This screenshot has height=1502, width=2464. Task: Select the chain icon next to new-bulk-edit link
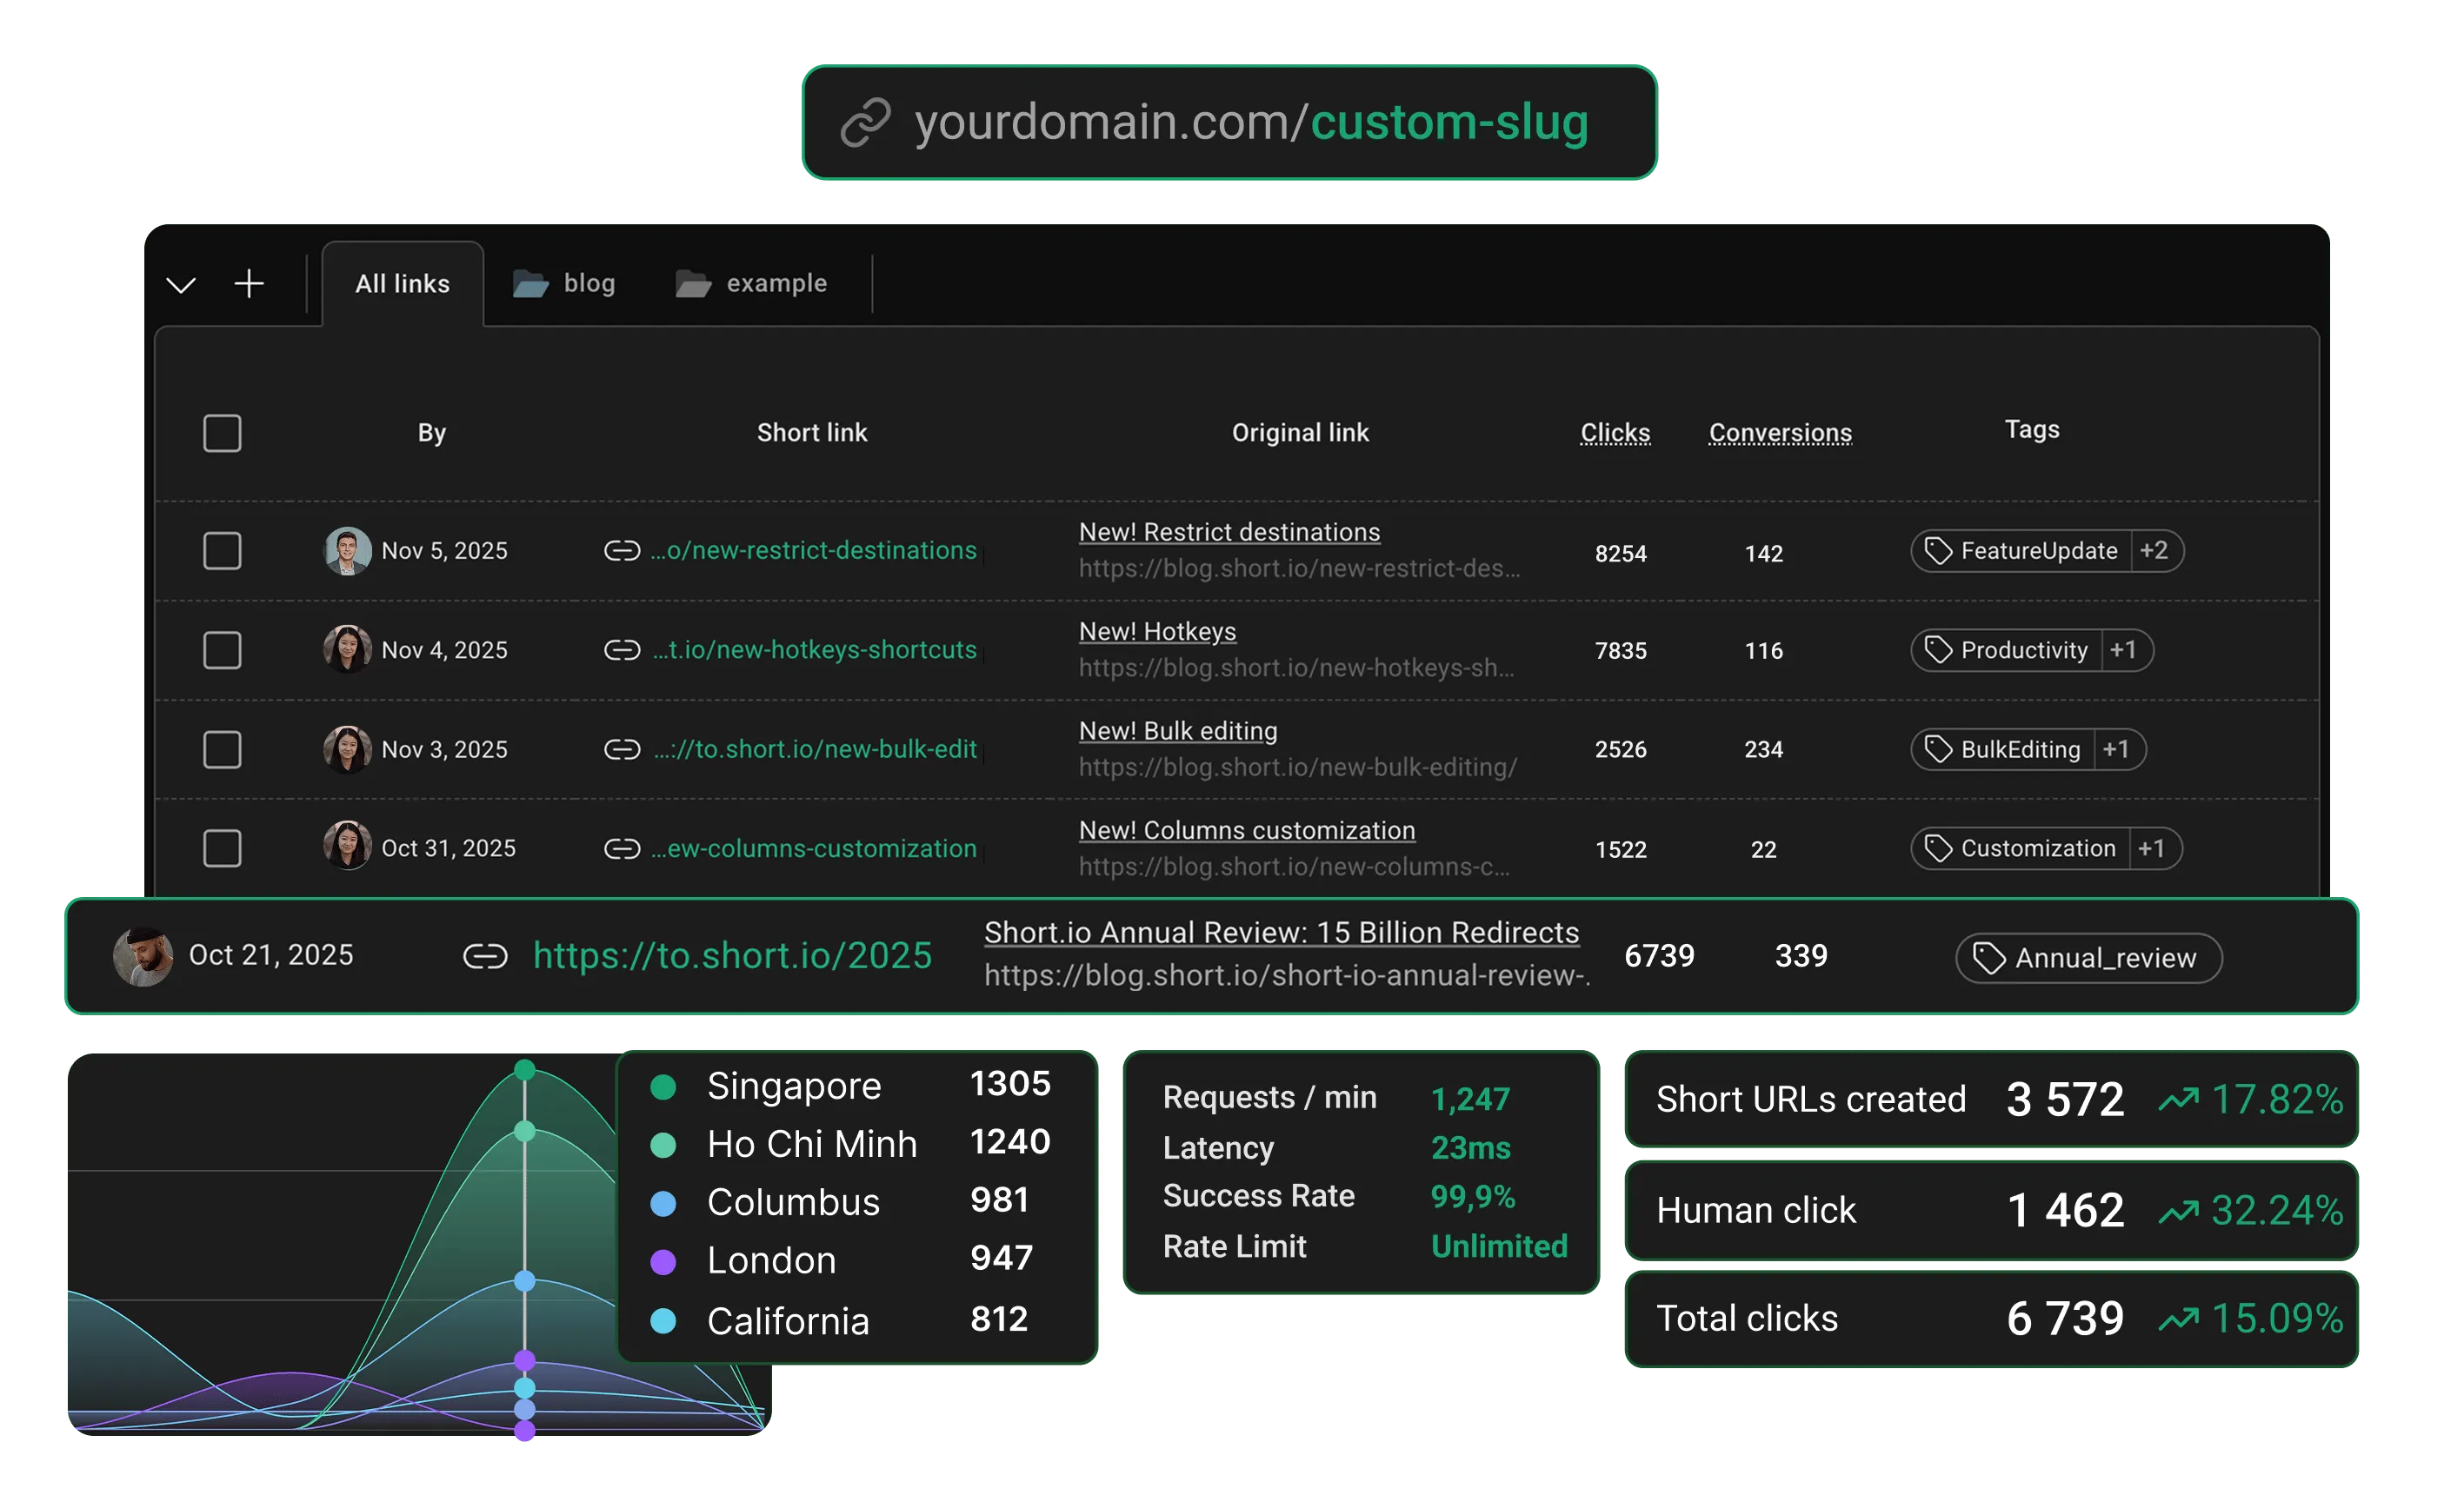tap(621, 749)
